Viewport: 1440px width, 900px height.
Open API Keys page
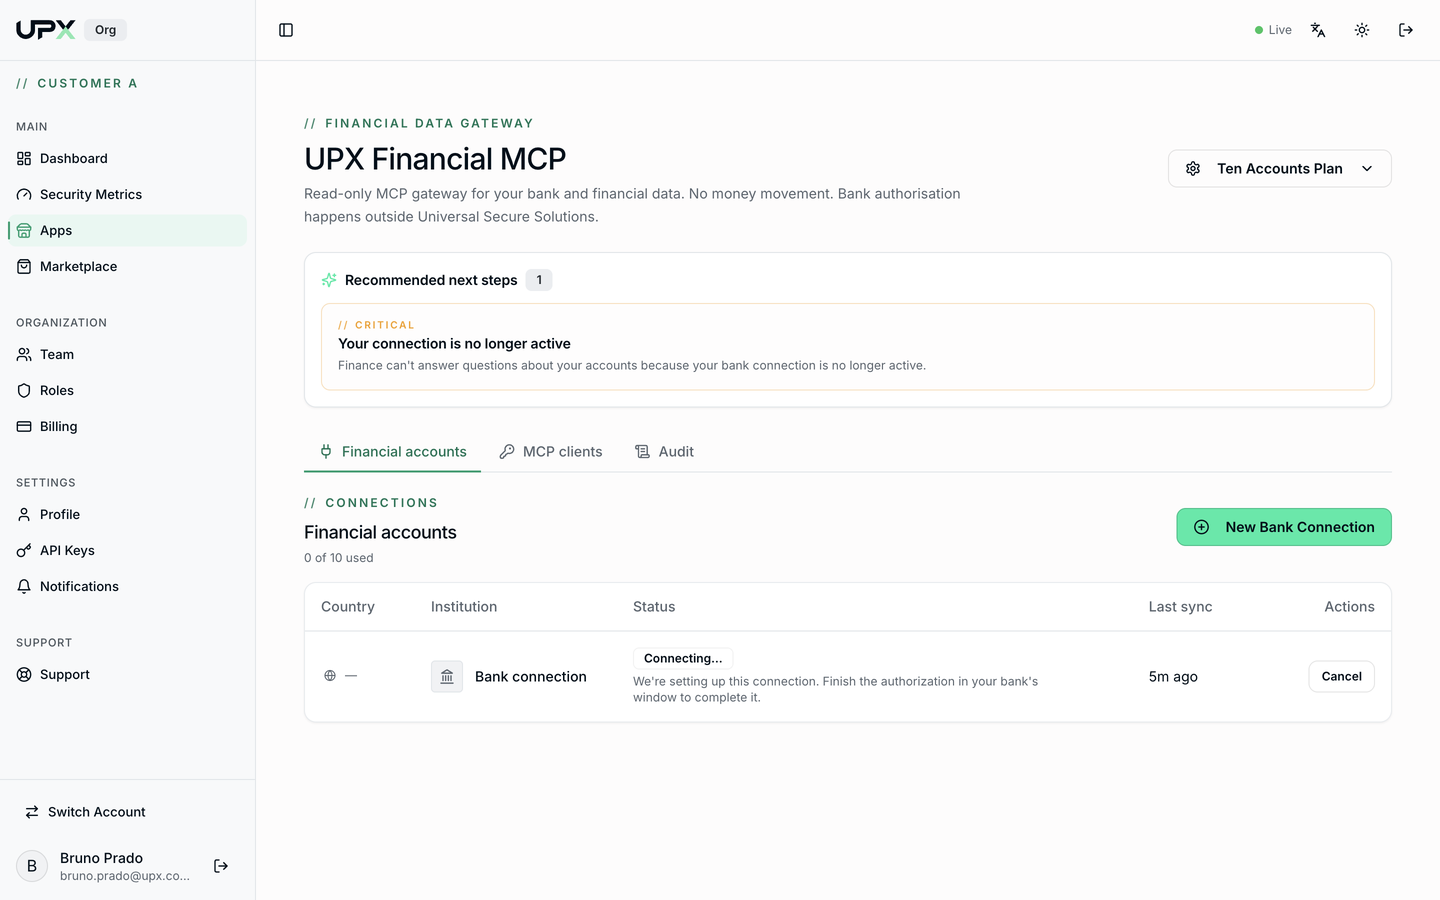point(128,550)
